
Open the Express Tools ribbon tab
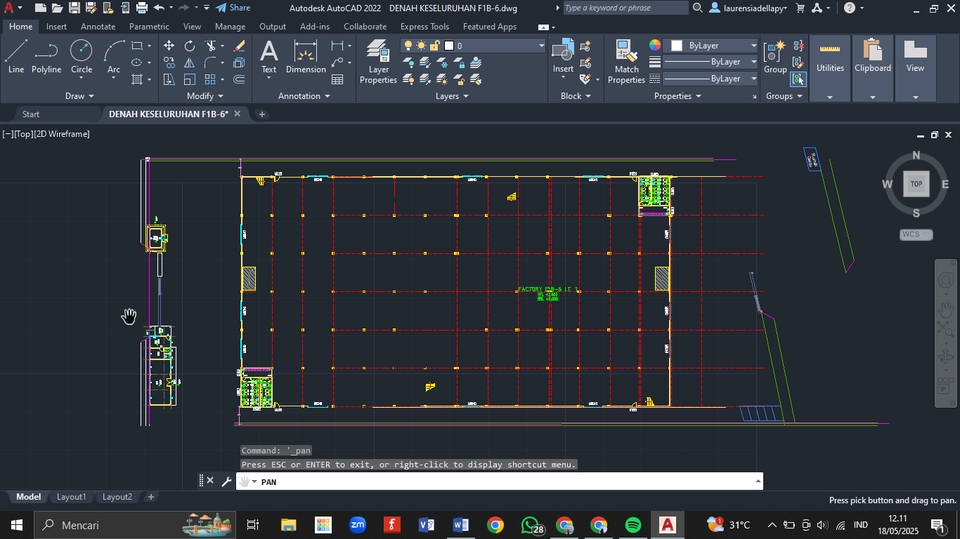pyautogui.click(x=424, y=27)
